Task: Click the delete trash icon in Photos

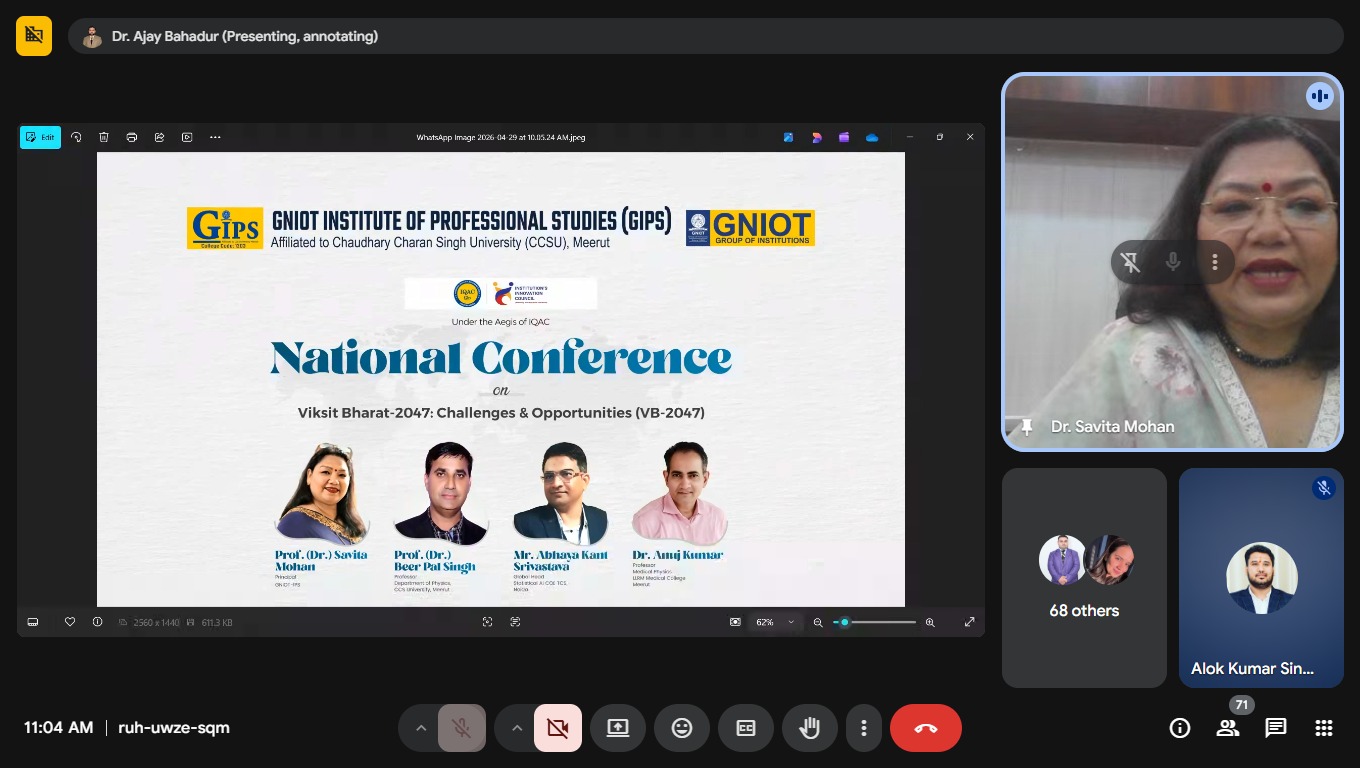Action: click(104, 137)
